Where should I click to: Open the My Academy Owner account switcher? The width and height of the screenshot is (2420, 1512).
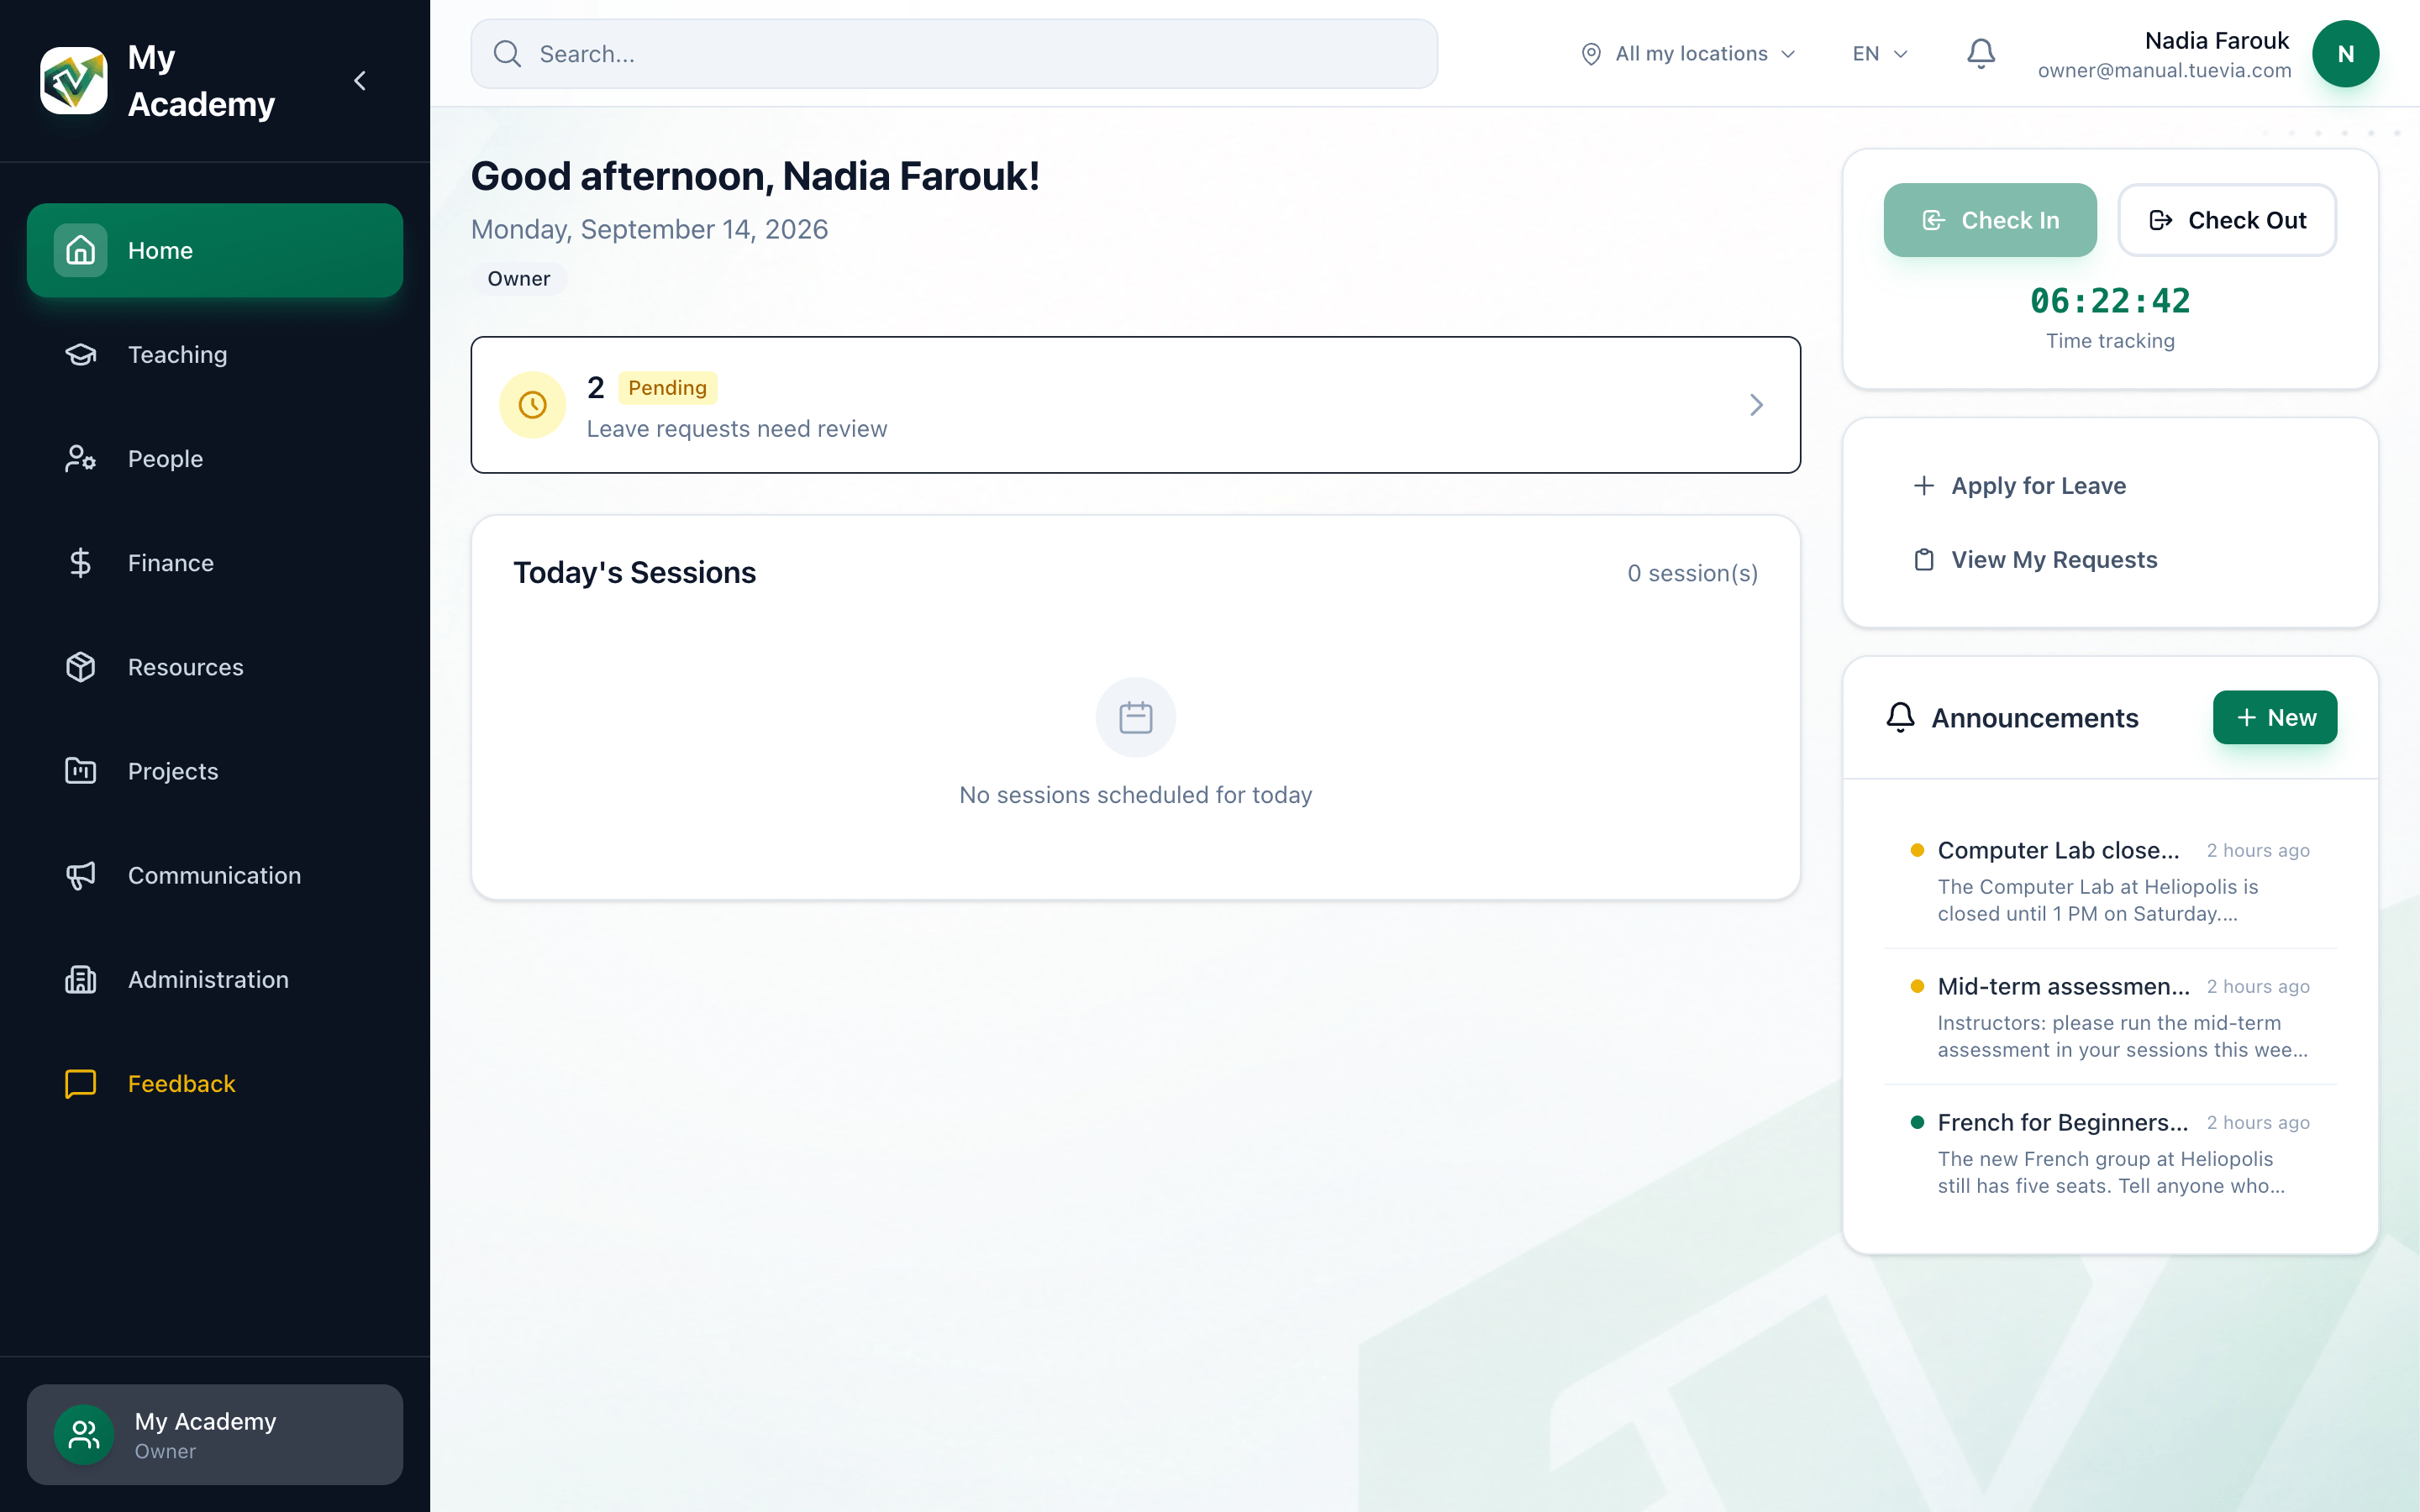pyautogui.click(x=215, y=1434)
